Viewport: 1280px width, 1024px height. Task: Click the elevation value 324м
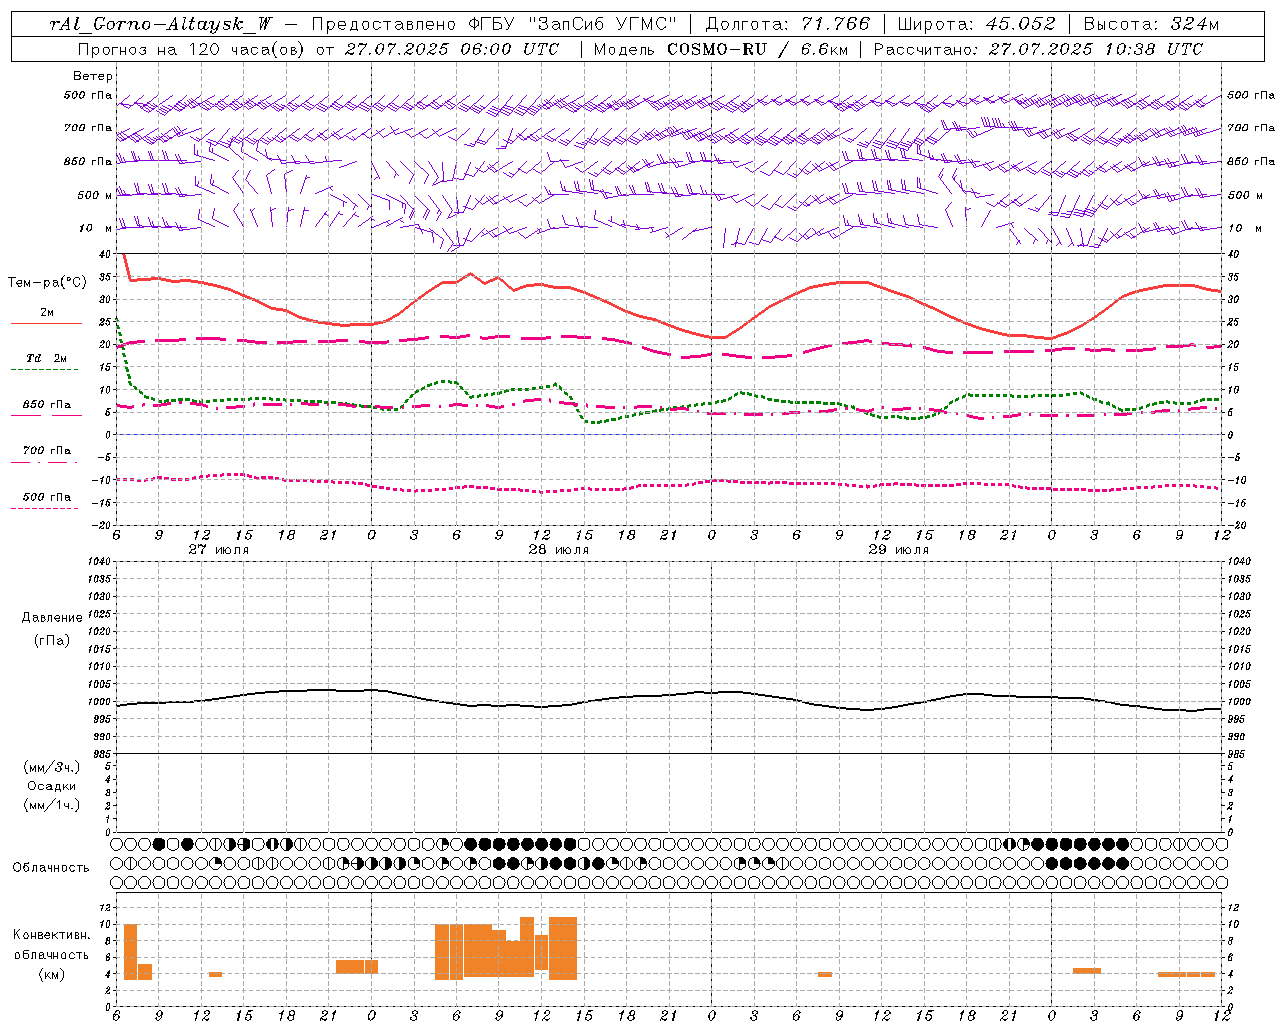point(1195,24)
